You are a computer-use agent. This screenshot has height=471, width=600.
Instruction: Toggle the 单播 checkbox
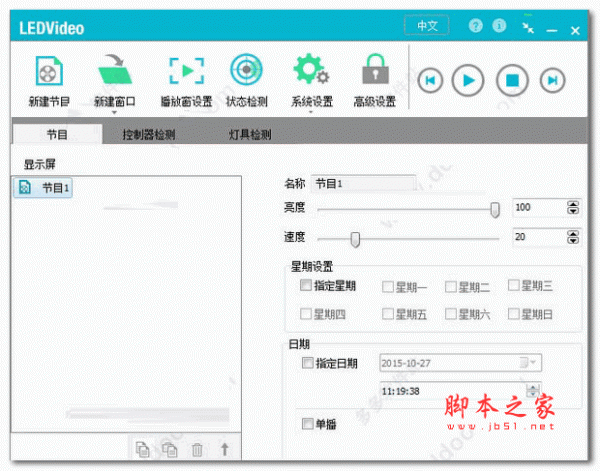pyautogui.click(x=308, y=424)
